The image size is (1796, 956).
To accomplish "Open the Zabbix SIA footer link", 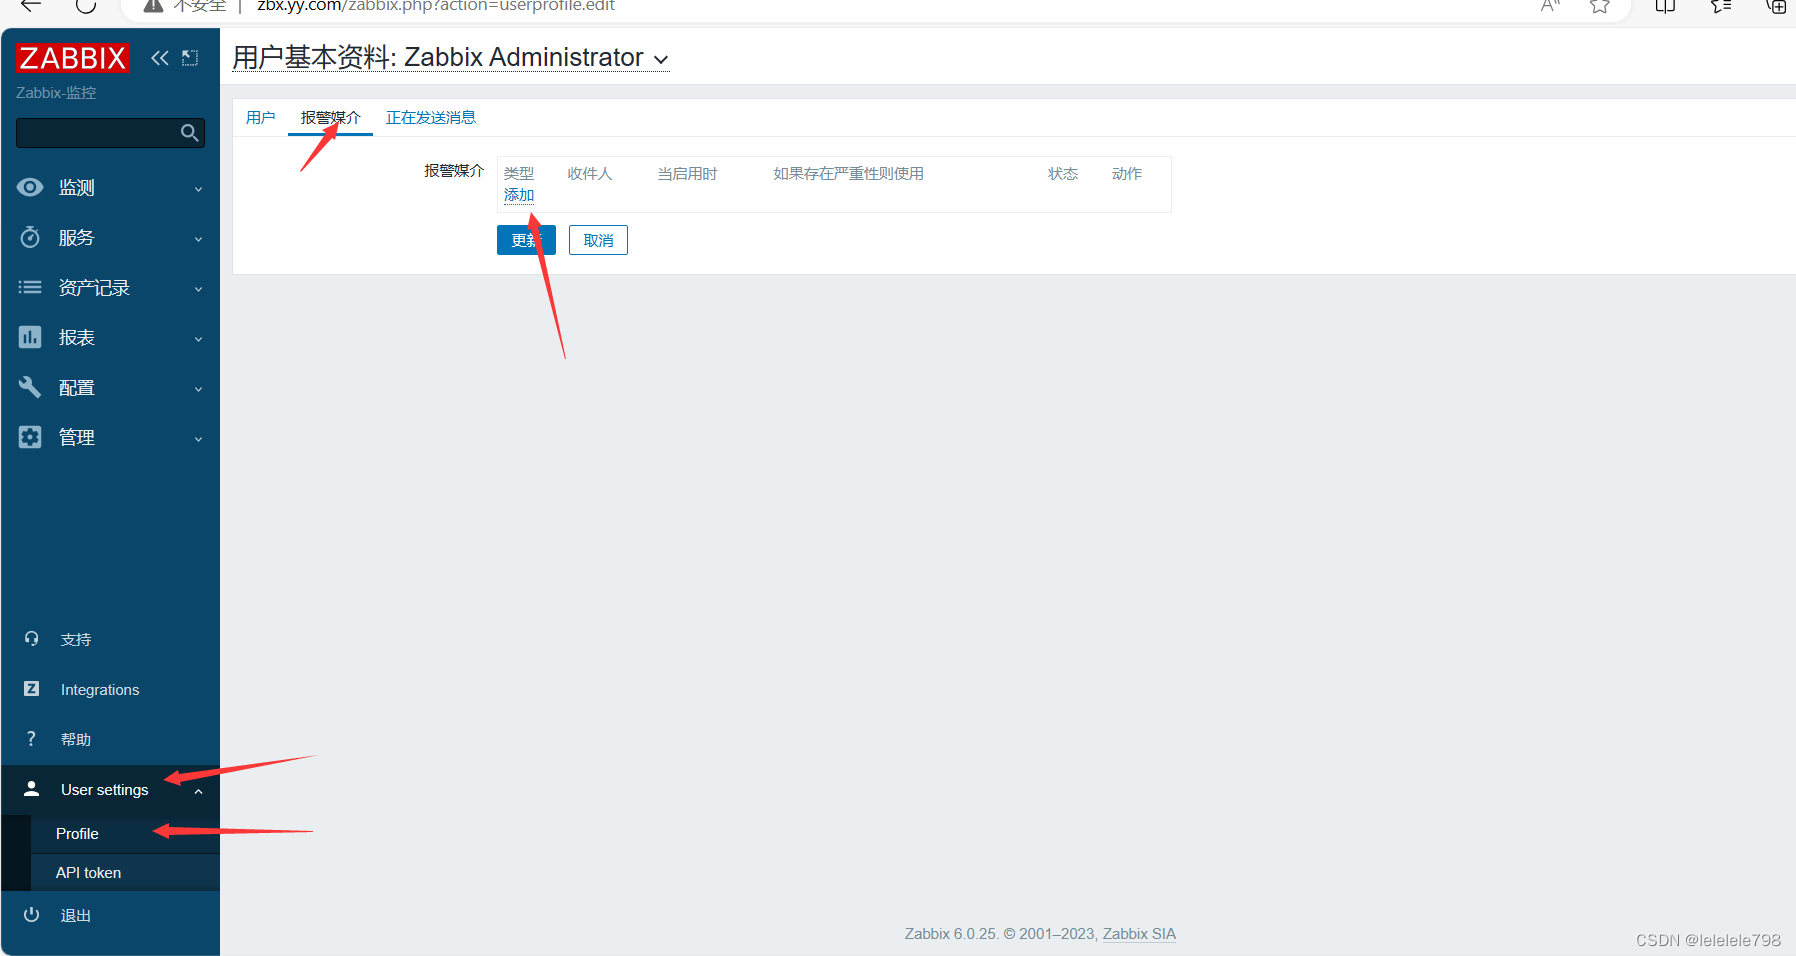I will pyautogui.click(x=1139, y=933).
